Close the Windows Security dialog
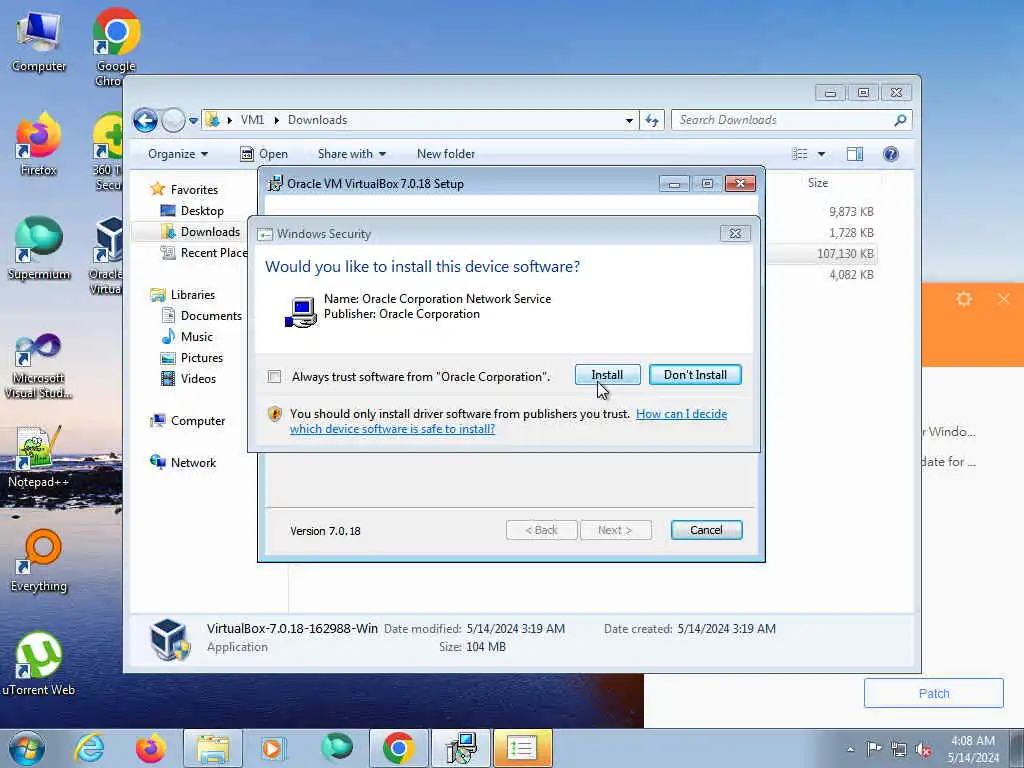The width and height of the screenshot is (1024, 768). click(735, 234)
